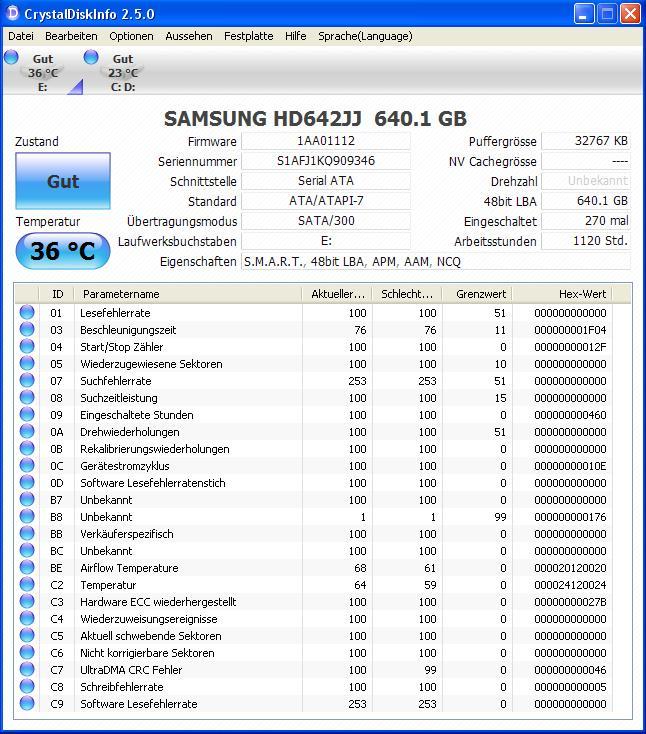Click the Eingeschaltet field 270 mal
This screenshot has height=734, width=646.
tap(586, 221)
